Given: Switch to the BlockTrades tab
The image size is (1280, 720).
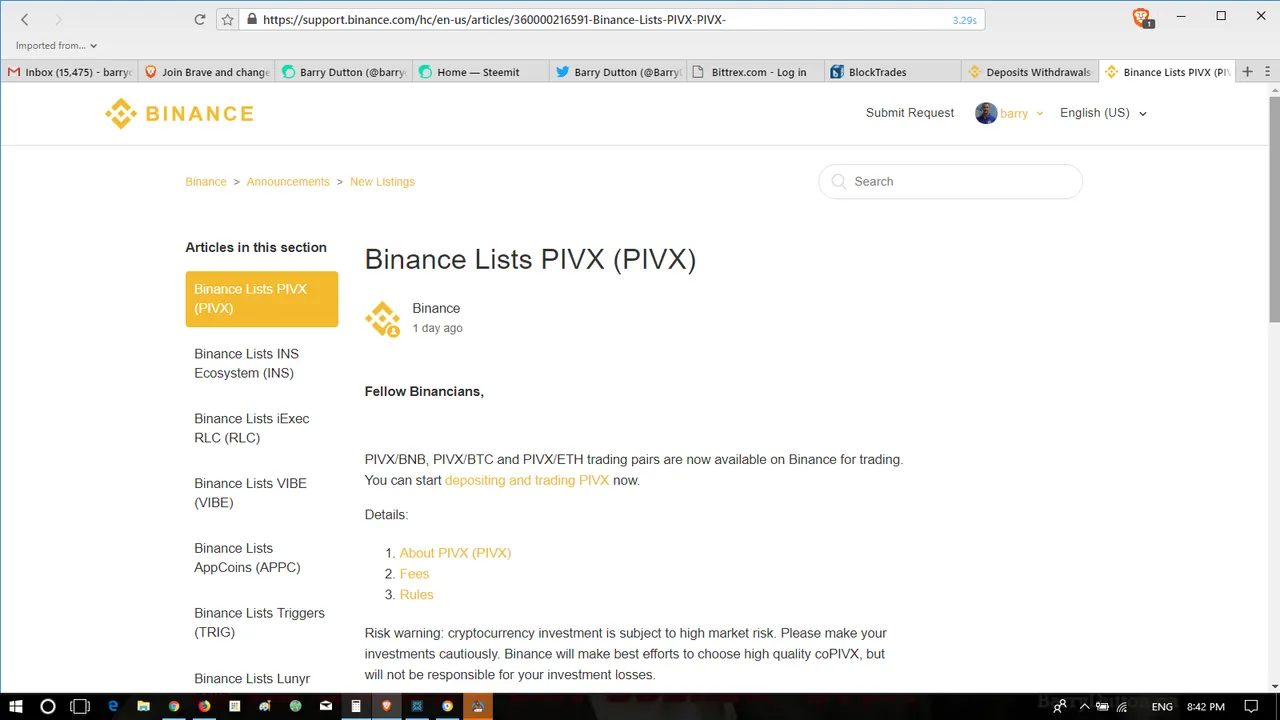Looking at the screenshot, I should coord(893,72).
